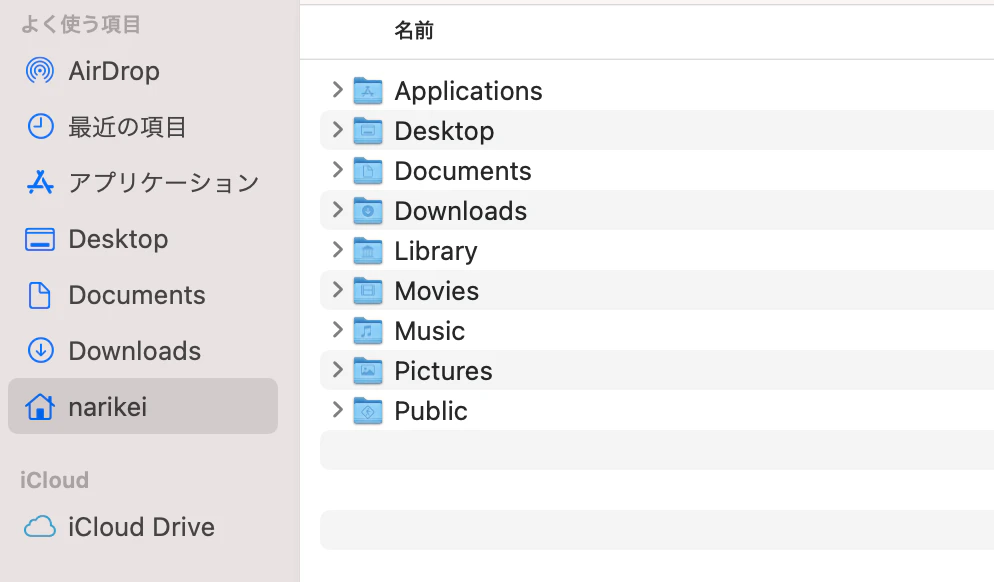Viewport: 994px width, 582px height.
Task: Click the Music row name
Action: click(430, 331)
